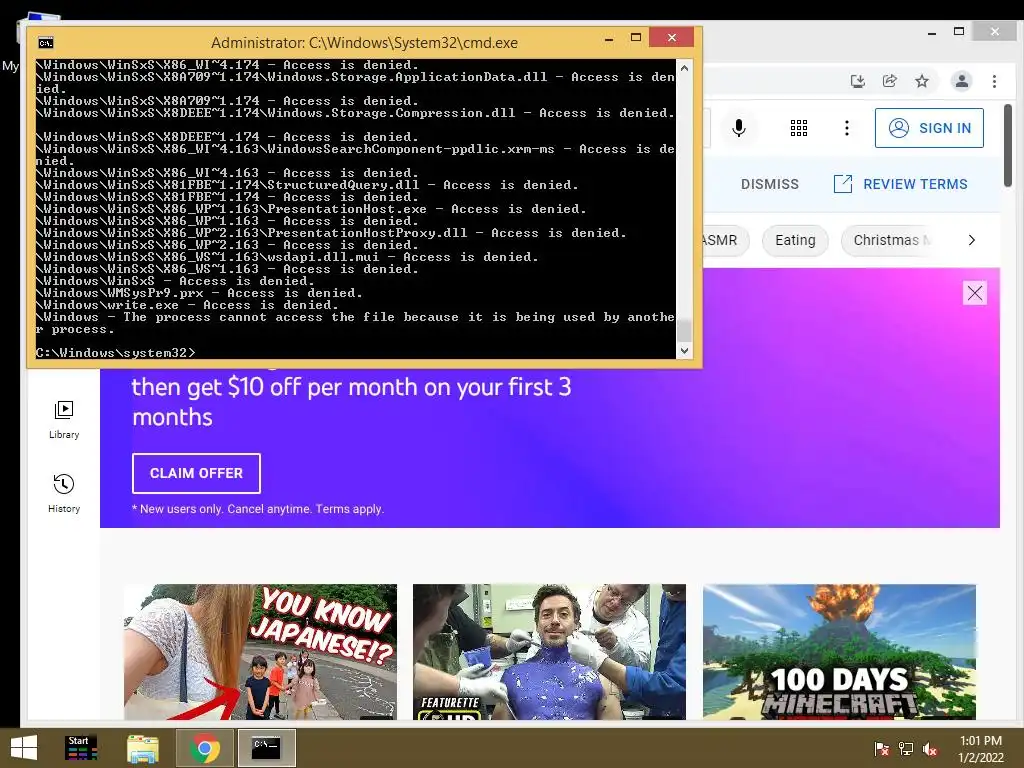1024x768 pixels.
Task: Open the You Know Japanese video thumbnail
Action: [x=260, y=652]
